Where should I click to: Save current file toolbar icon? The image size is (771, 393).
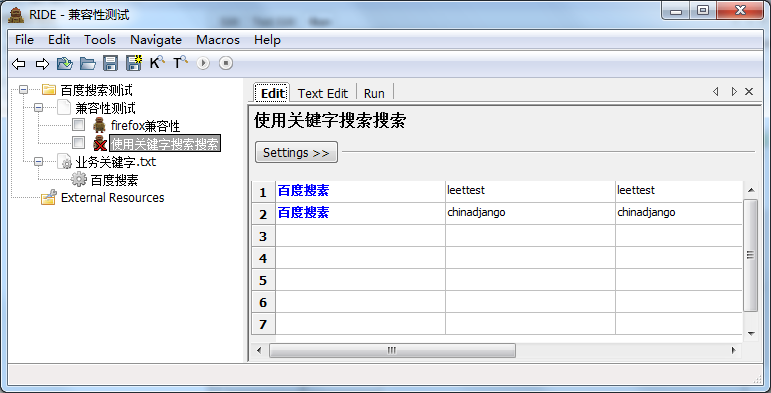(110, 63)
